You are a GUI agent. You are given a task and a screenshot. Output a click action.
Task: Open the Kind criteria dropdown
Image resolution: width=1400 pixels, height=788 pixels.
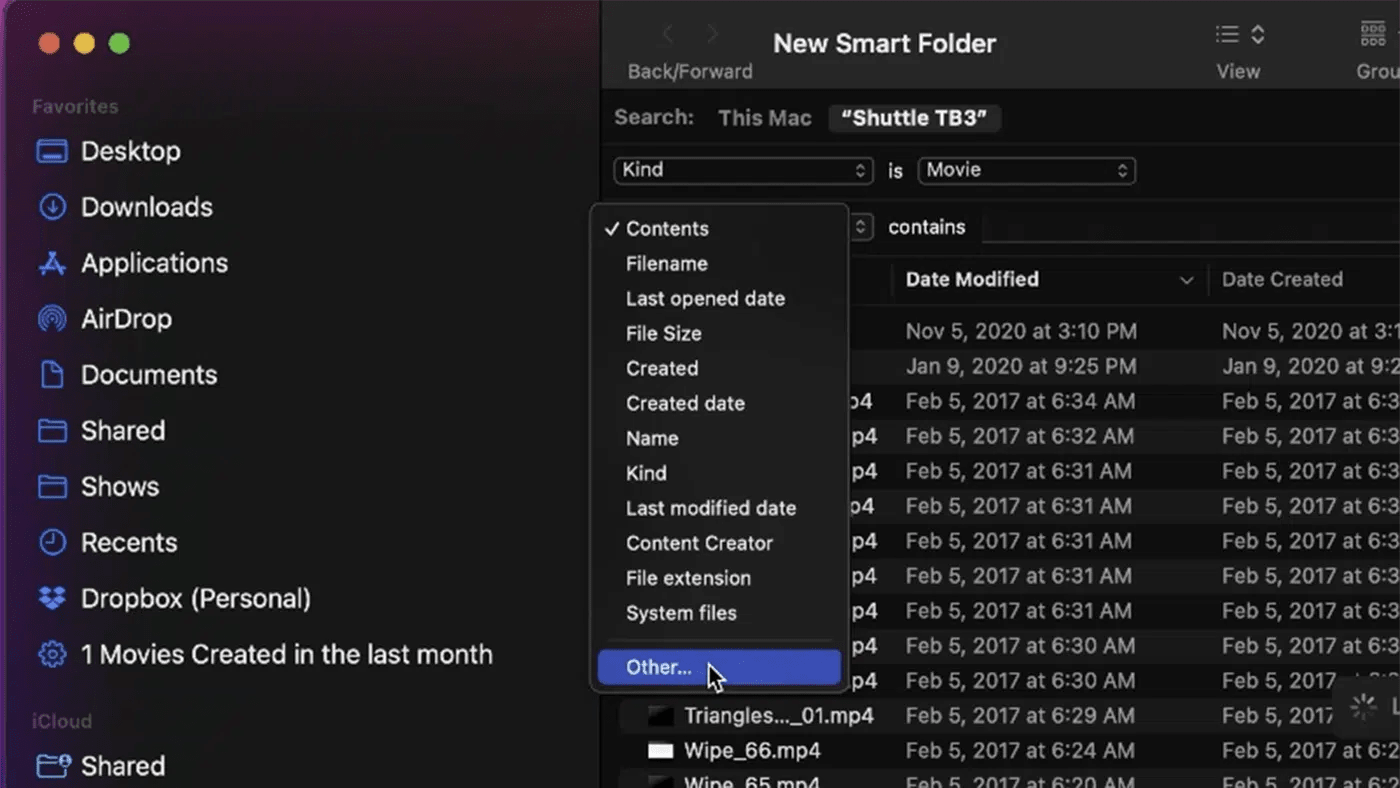coord(743,170)
